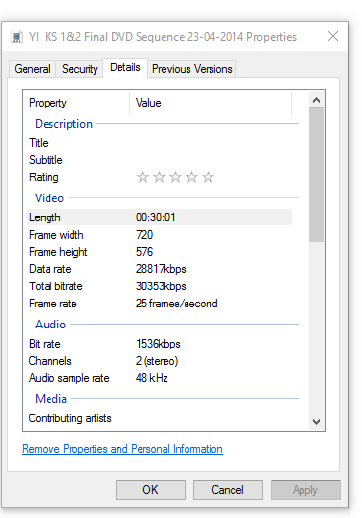
Task: Click the Cancel button
Action: [x=228, y=490]
